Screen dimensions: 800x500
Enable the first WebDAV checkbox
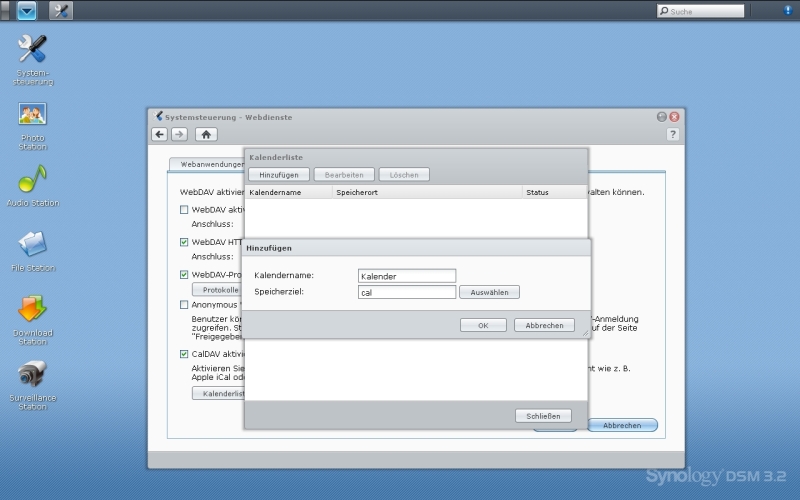click(x=184, y=210)
